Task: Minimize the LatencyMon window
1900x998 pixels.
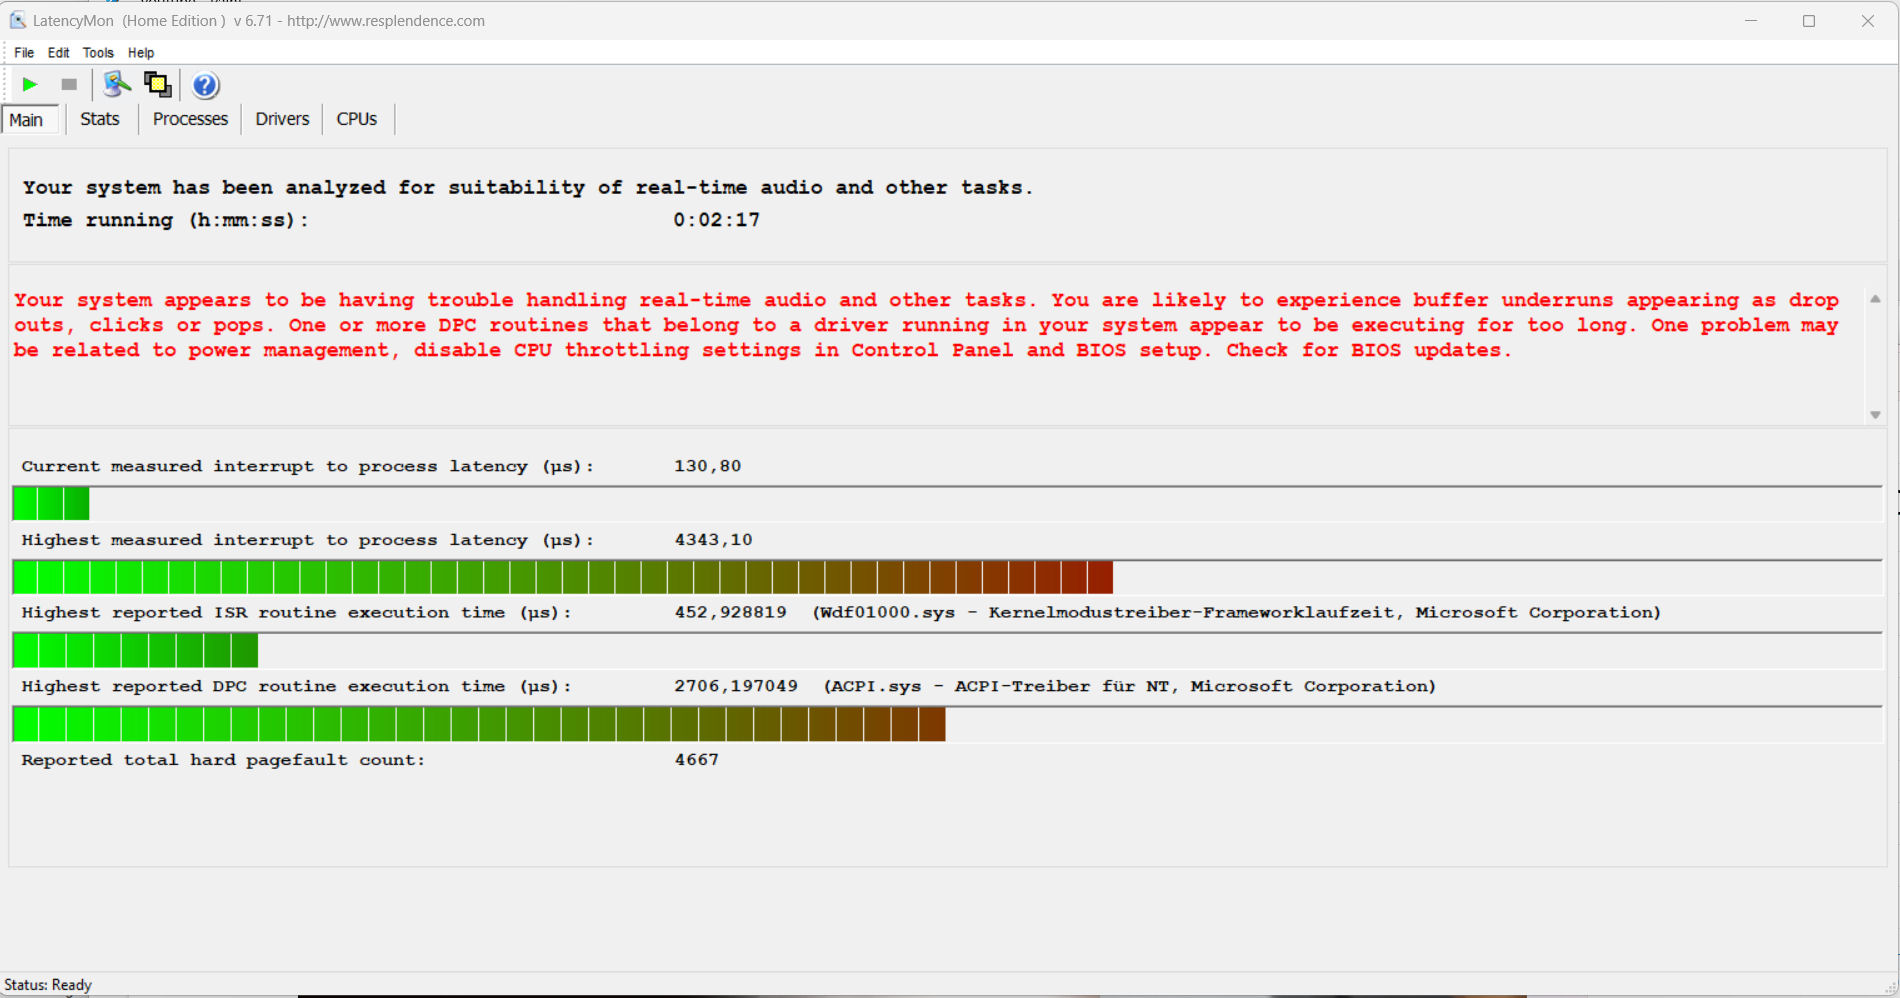Action: tap(1751, 21)
